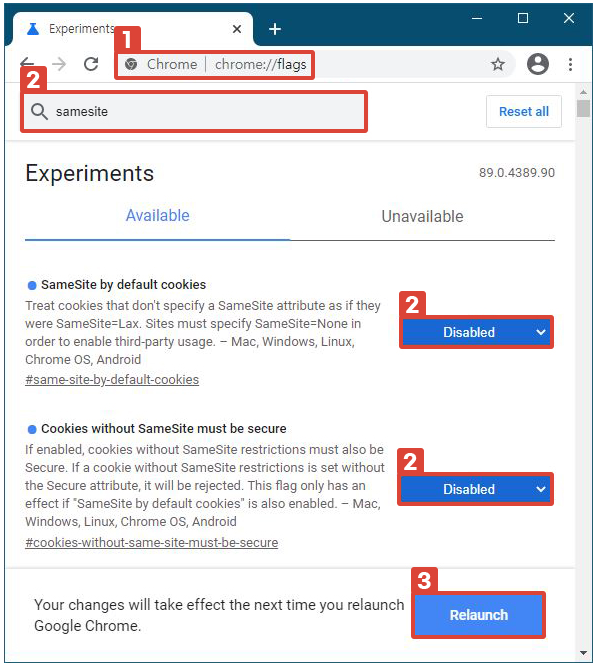Image resolution: width=596 pixels, height=669 pixels.
Task: Click the Chrome site info icon
Action: pos(131,64)
